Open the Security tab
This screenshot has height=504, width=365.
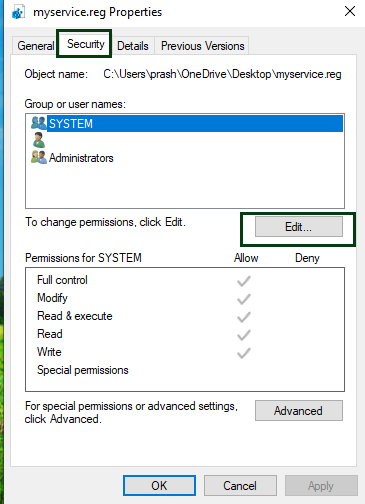tap(86, 44)
